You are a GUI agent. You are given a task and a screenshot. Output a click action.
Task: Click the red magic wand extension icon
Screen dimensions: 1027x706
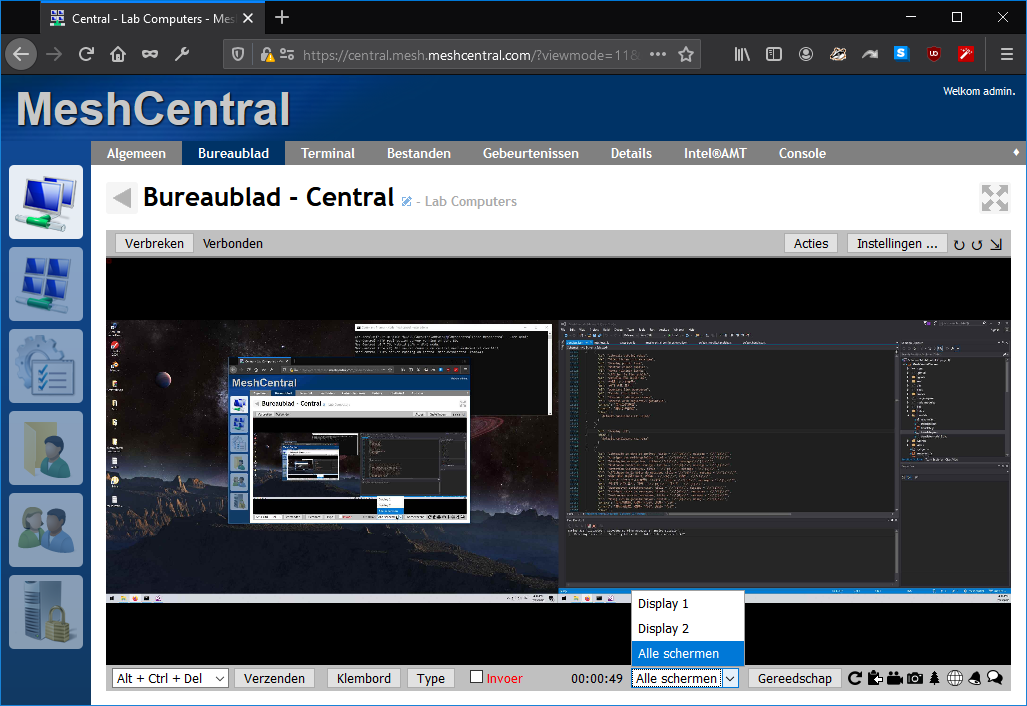pyautogui.click(x=966, y=54)
